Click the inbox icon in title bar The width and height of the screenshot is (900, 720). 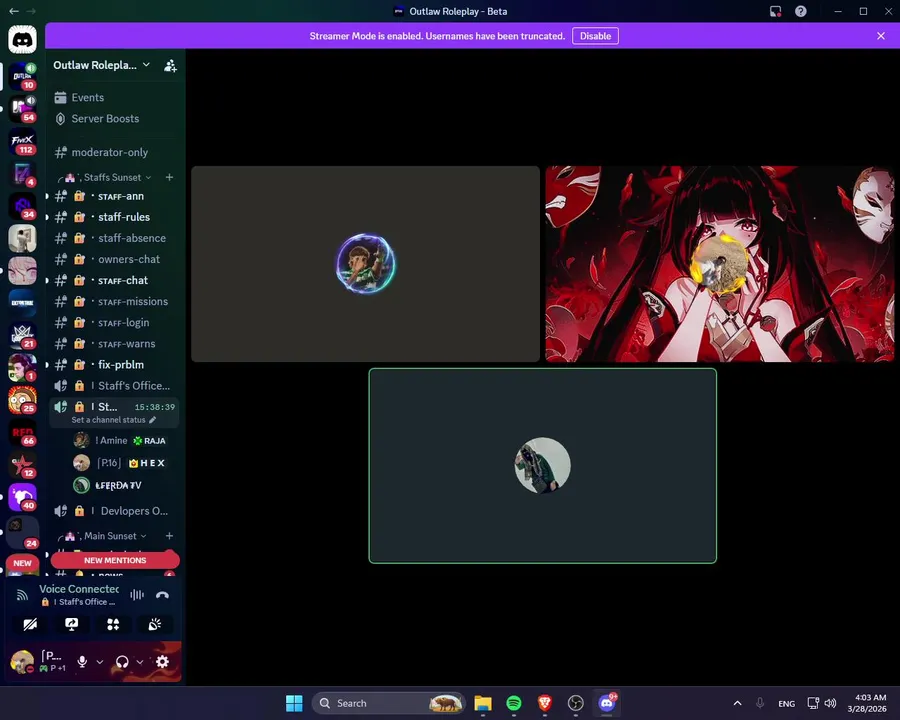(x=775, y=11)
